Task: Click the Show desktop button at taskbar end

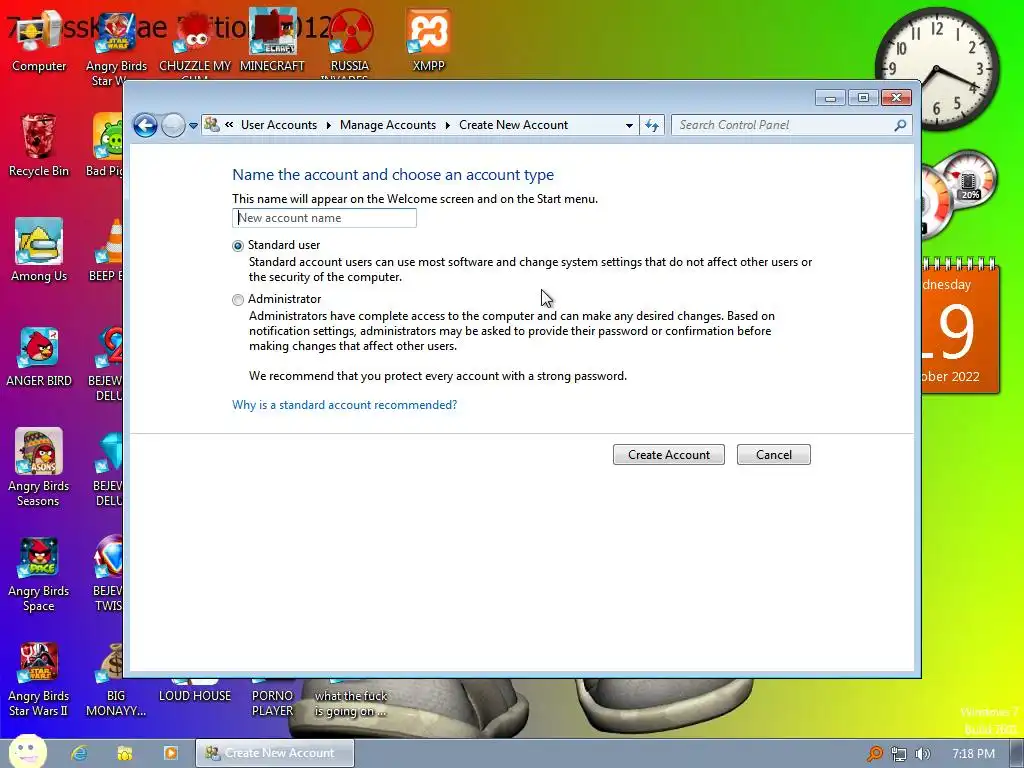Action: [x=1017, y=754]
